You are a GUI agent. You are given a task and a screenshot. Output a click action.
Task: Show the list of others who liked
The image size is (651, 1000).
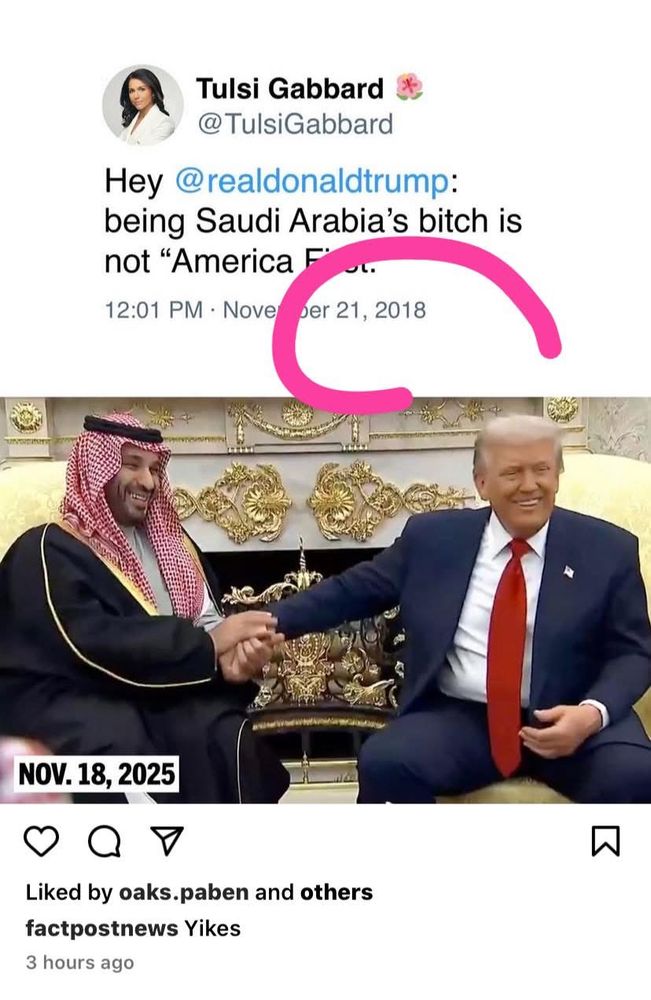[x=336, y=892]
